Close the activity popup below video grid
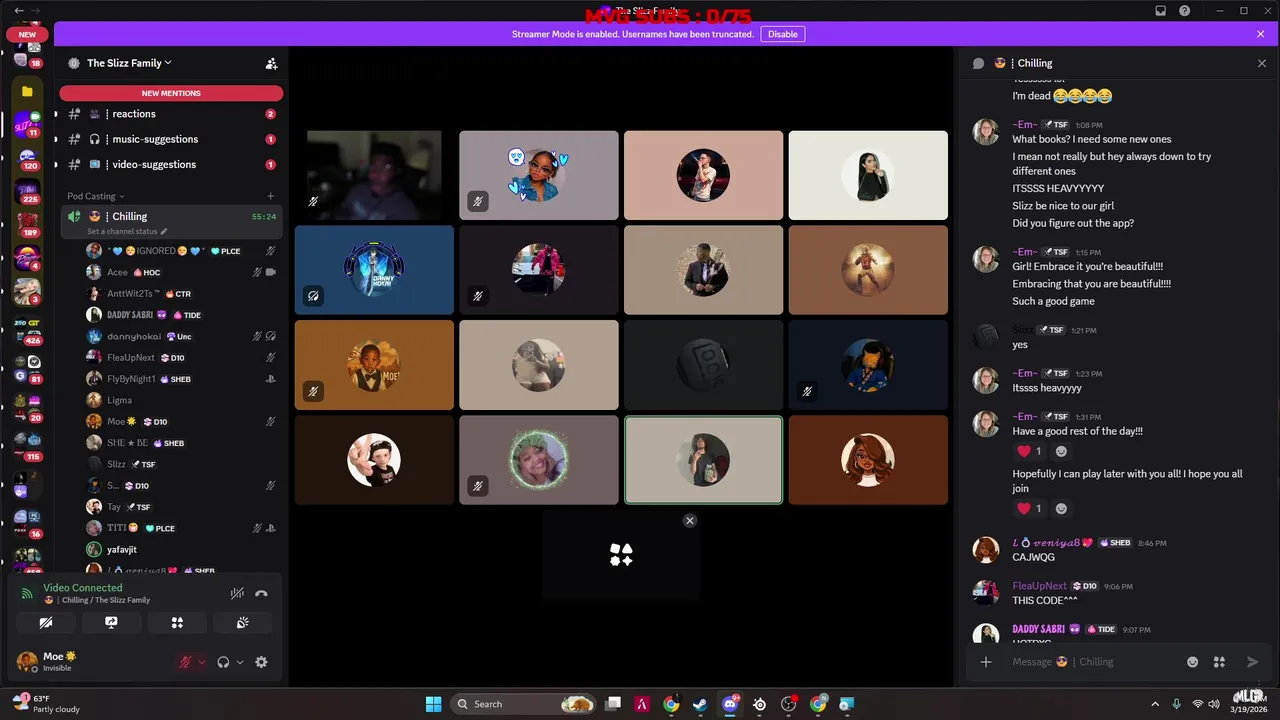 [x=689, y=520]
